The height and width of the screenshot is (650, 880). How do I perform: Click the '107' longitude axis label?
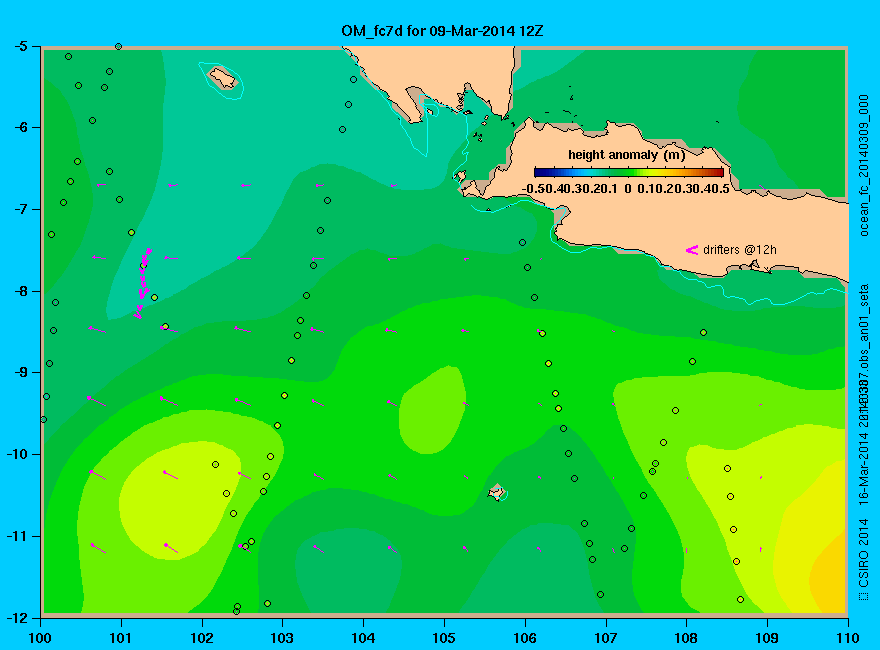pyautogui.click(x=606, y=638)
